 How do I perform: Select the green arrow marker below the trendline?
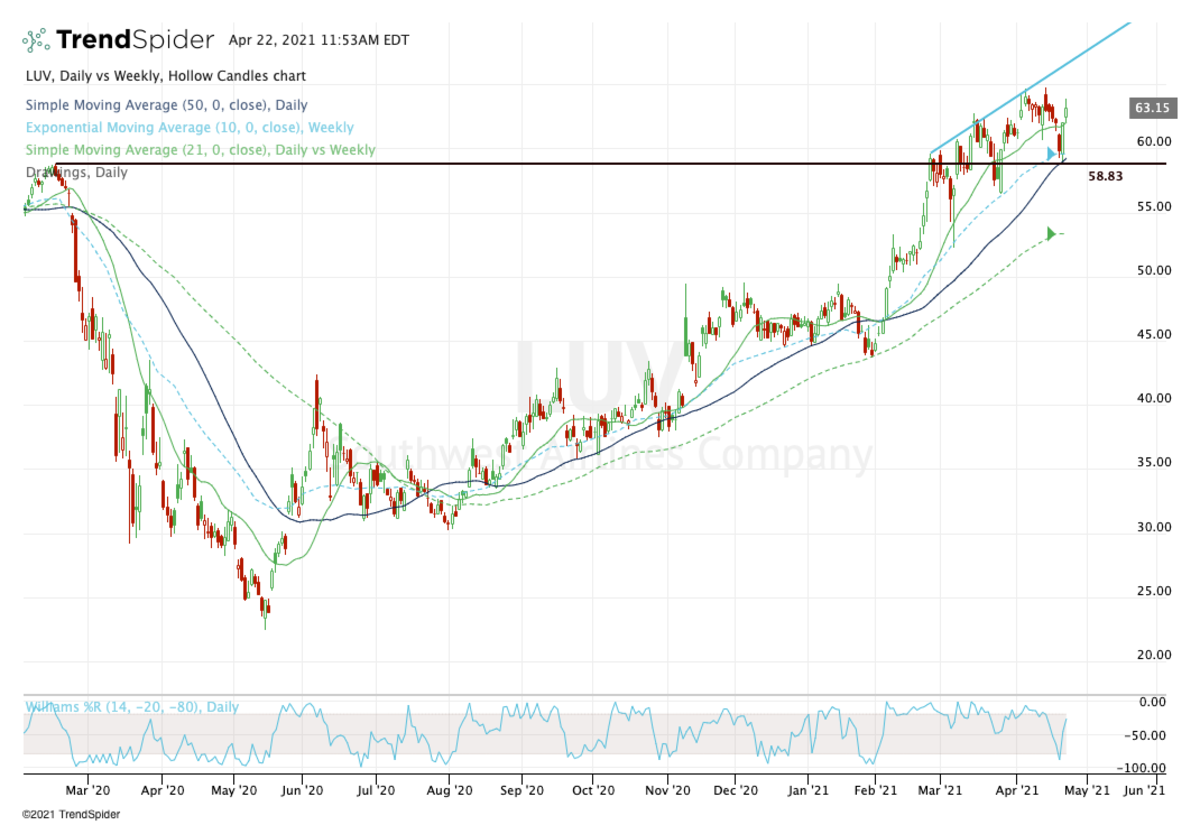pos(1050,234)
